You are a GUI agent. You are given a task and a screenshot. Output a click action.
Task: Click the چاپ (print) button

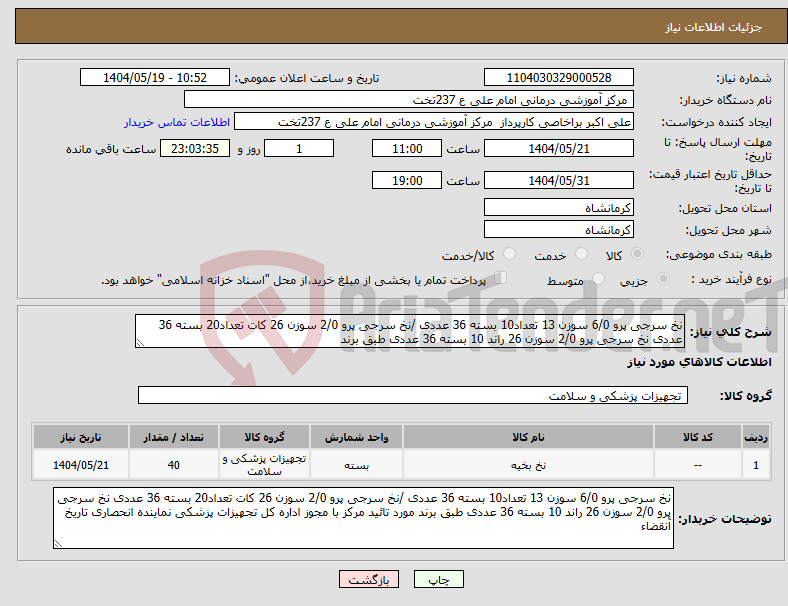pos(438,579)
